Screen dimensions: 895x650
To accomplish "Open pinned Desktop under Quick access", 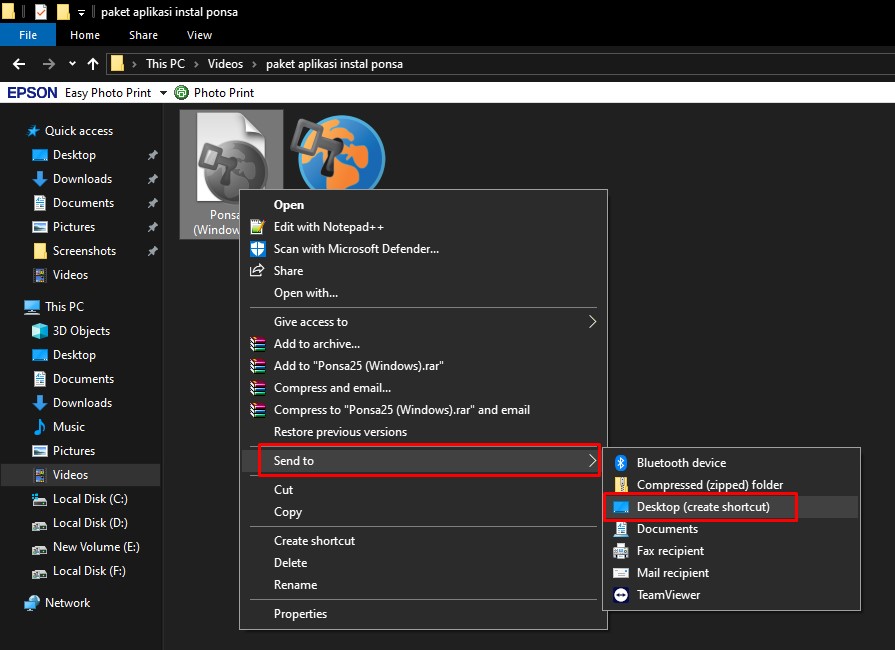I will click(x=74, y=155).
